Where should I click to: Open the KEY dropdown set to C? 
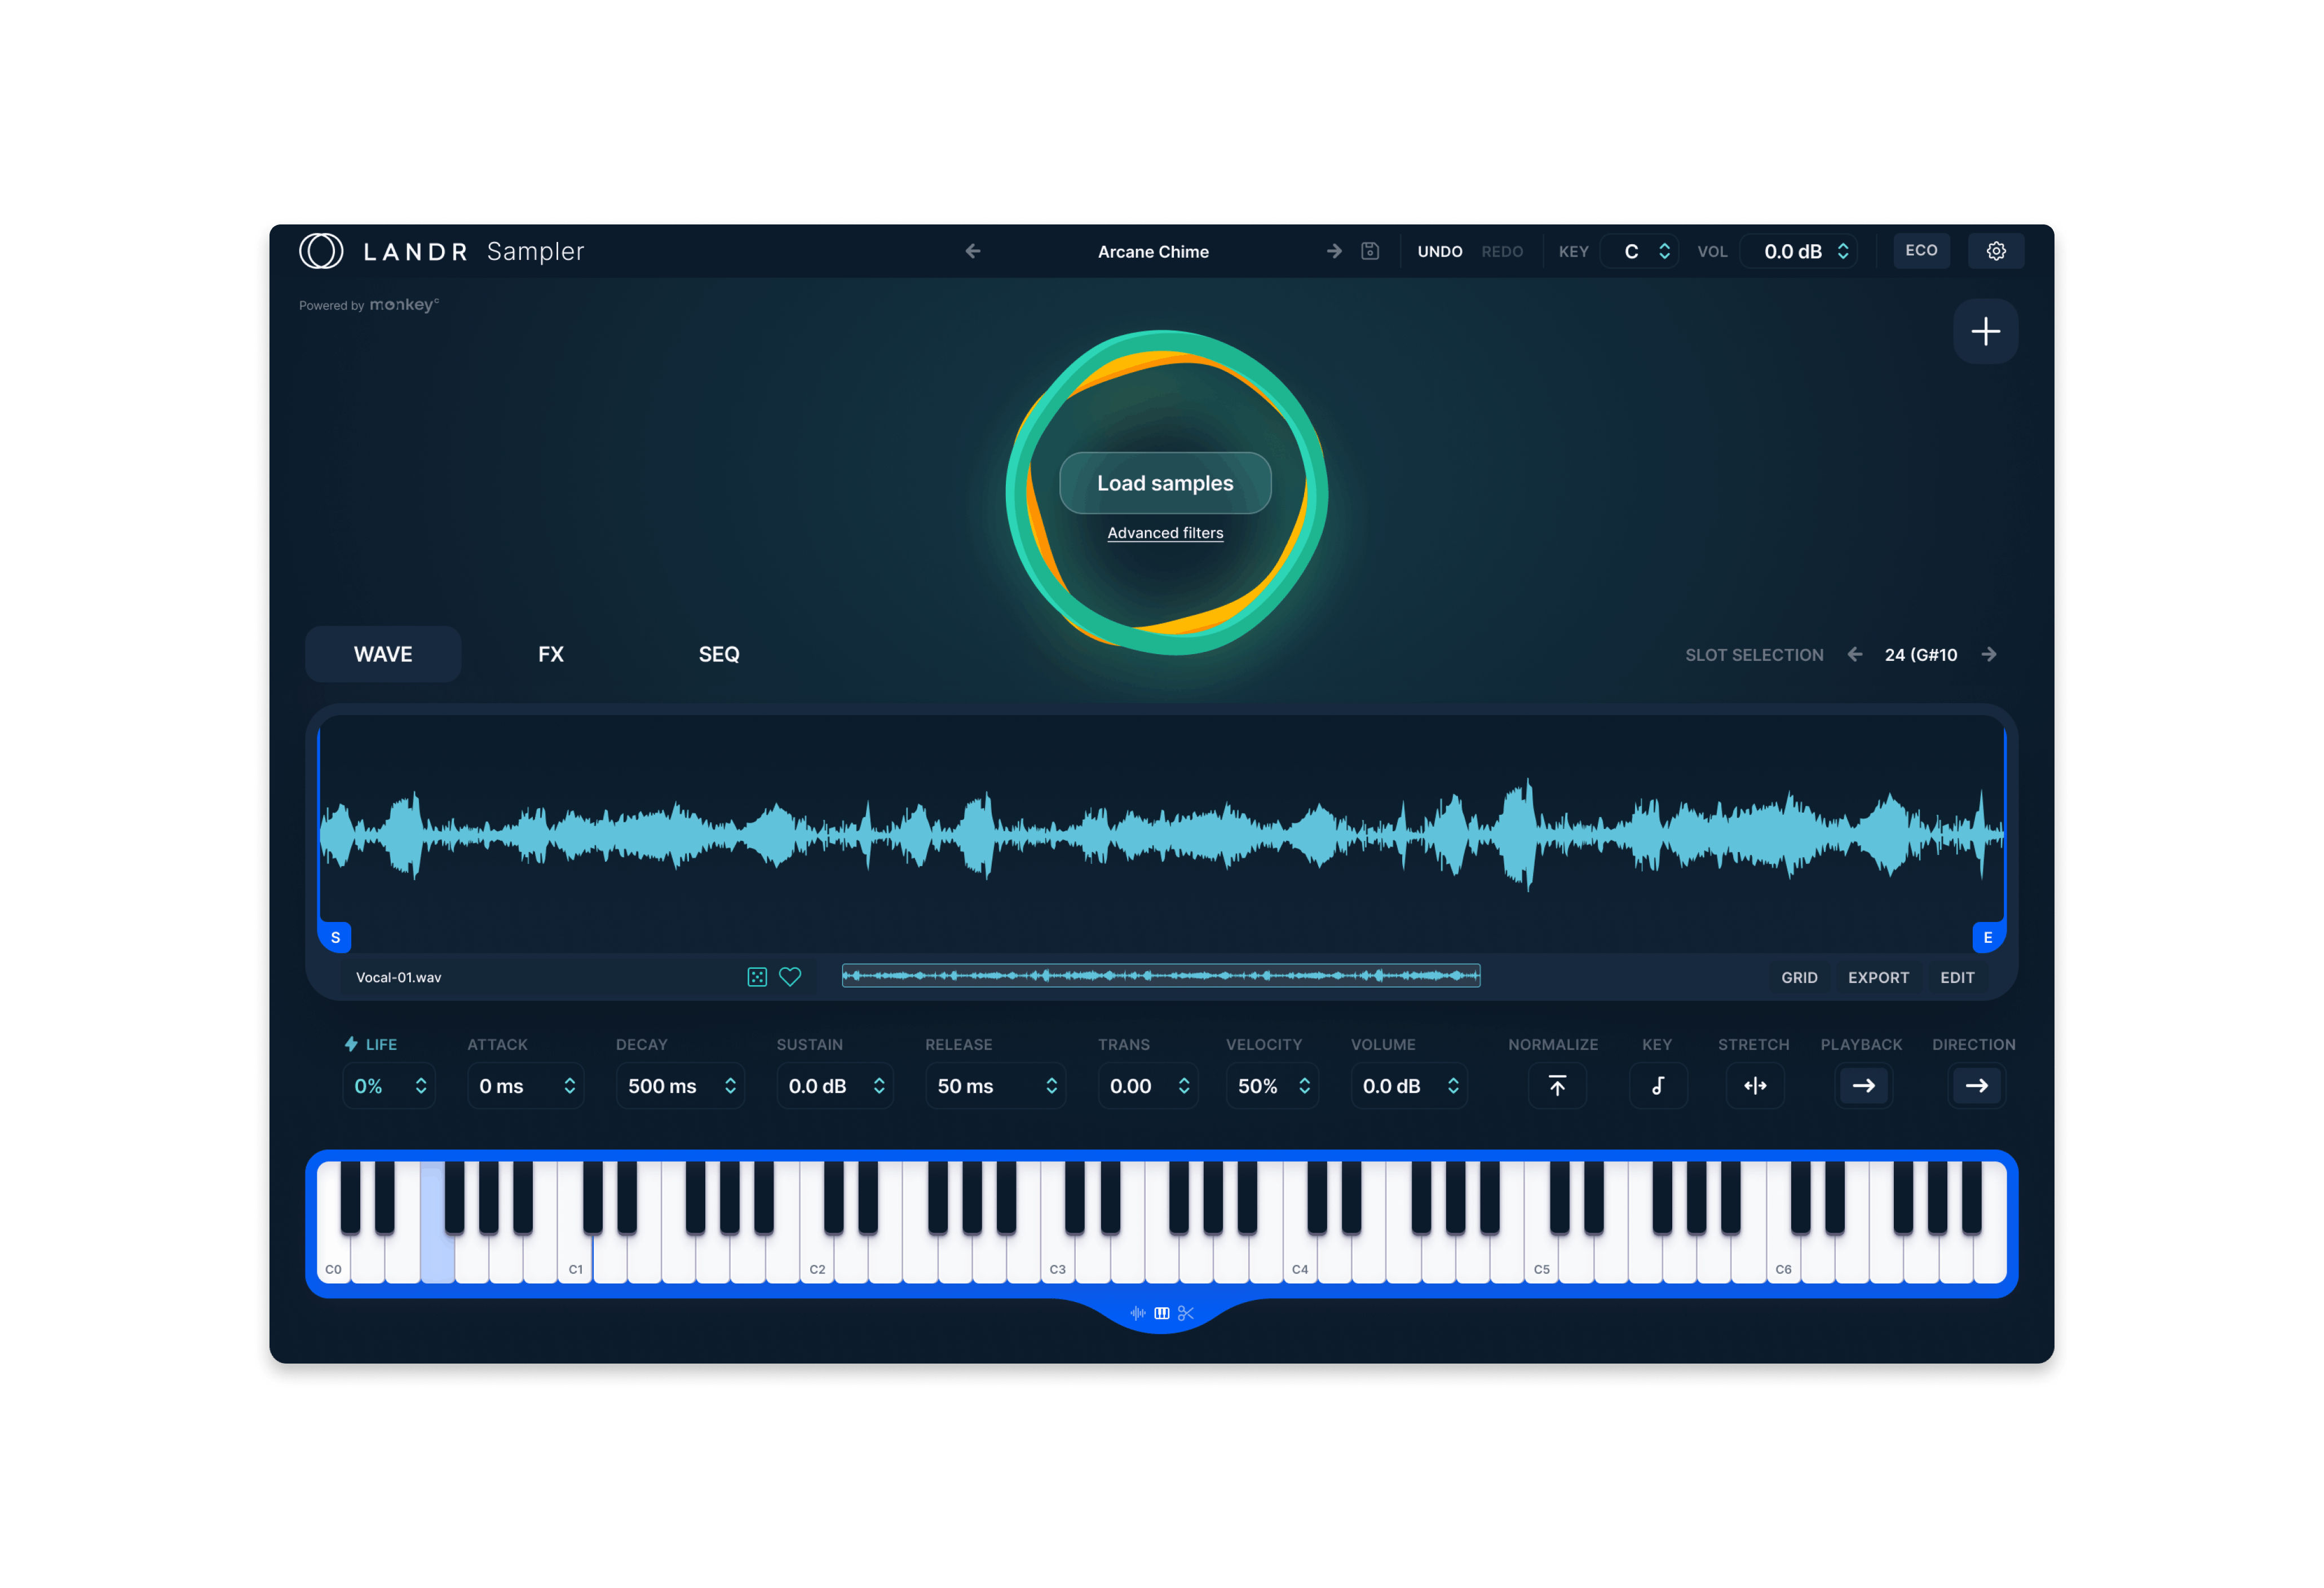coord(1638,251)
